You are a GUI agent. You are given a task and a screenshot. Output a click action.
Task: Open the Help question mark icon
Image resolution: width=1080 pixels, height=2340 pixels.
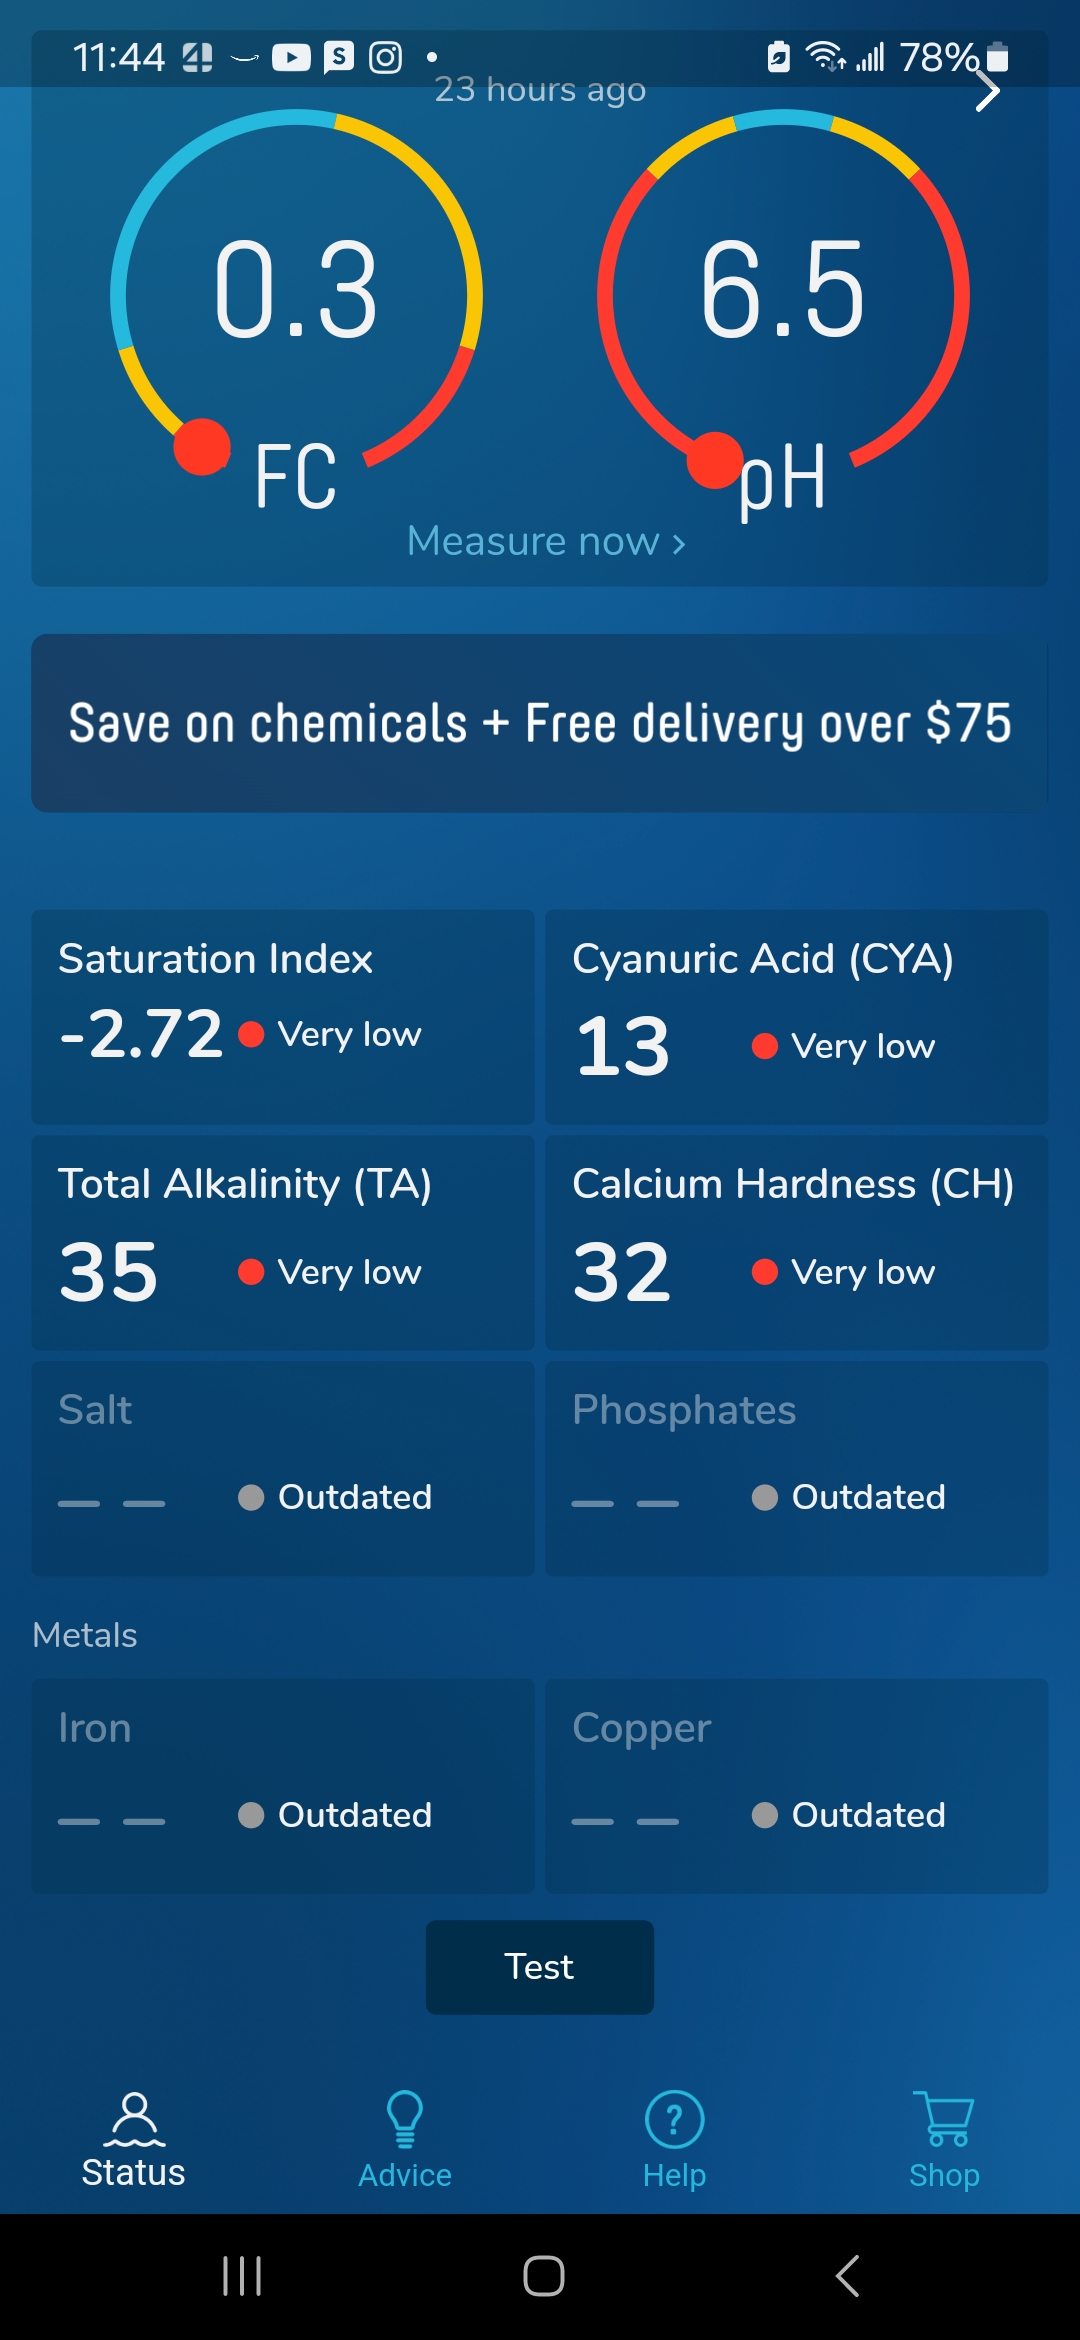click(x=675, y=2119)
